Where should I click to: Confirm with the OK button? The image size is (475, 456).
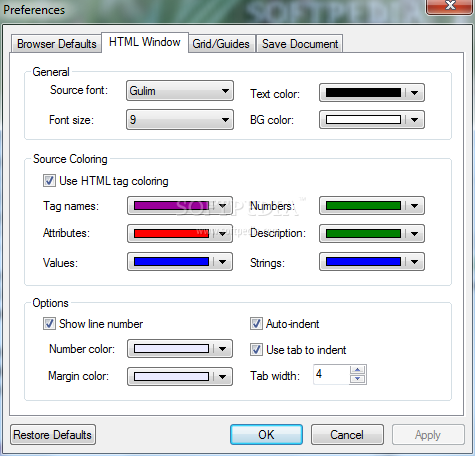point(266,435)
